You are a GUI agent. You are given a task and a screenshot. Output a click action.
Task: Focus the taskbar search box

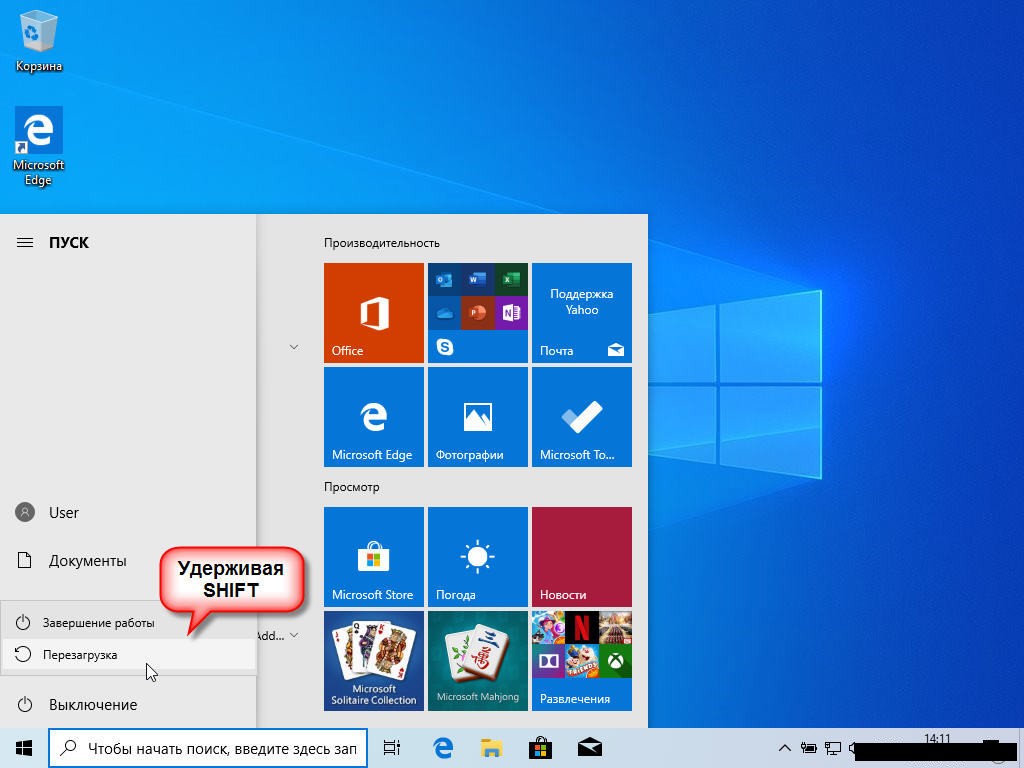click(x=208, y=748)
